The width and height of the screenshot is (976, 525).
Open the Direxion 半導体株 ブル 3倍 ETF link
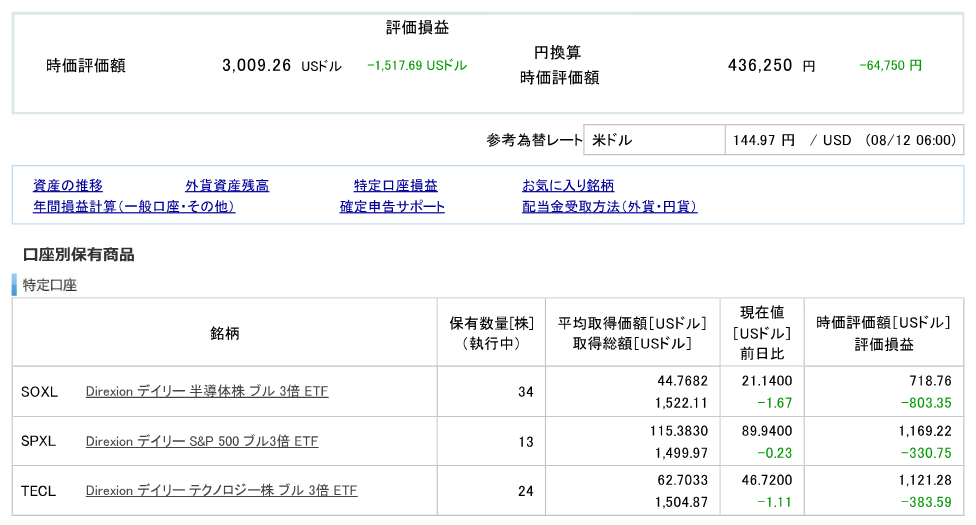207,391
